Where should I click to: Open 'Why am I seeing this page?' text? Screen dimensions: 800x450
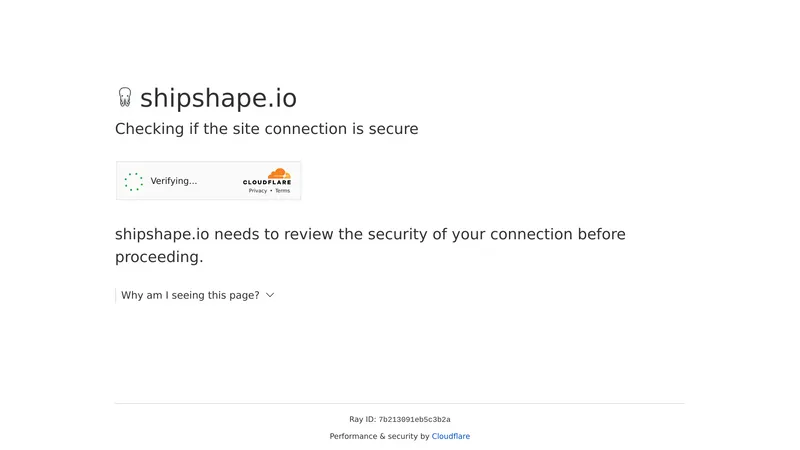point(190,295)
